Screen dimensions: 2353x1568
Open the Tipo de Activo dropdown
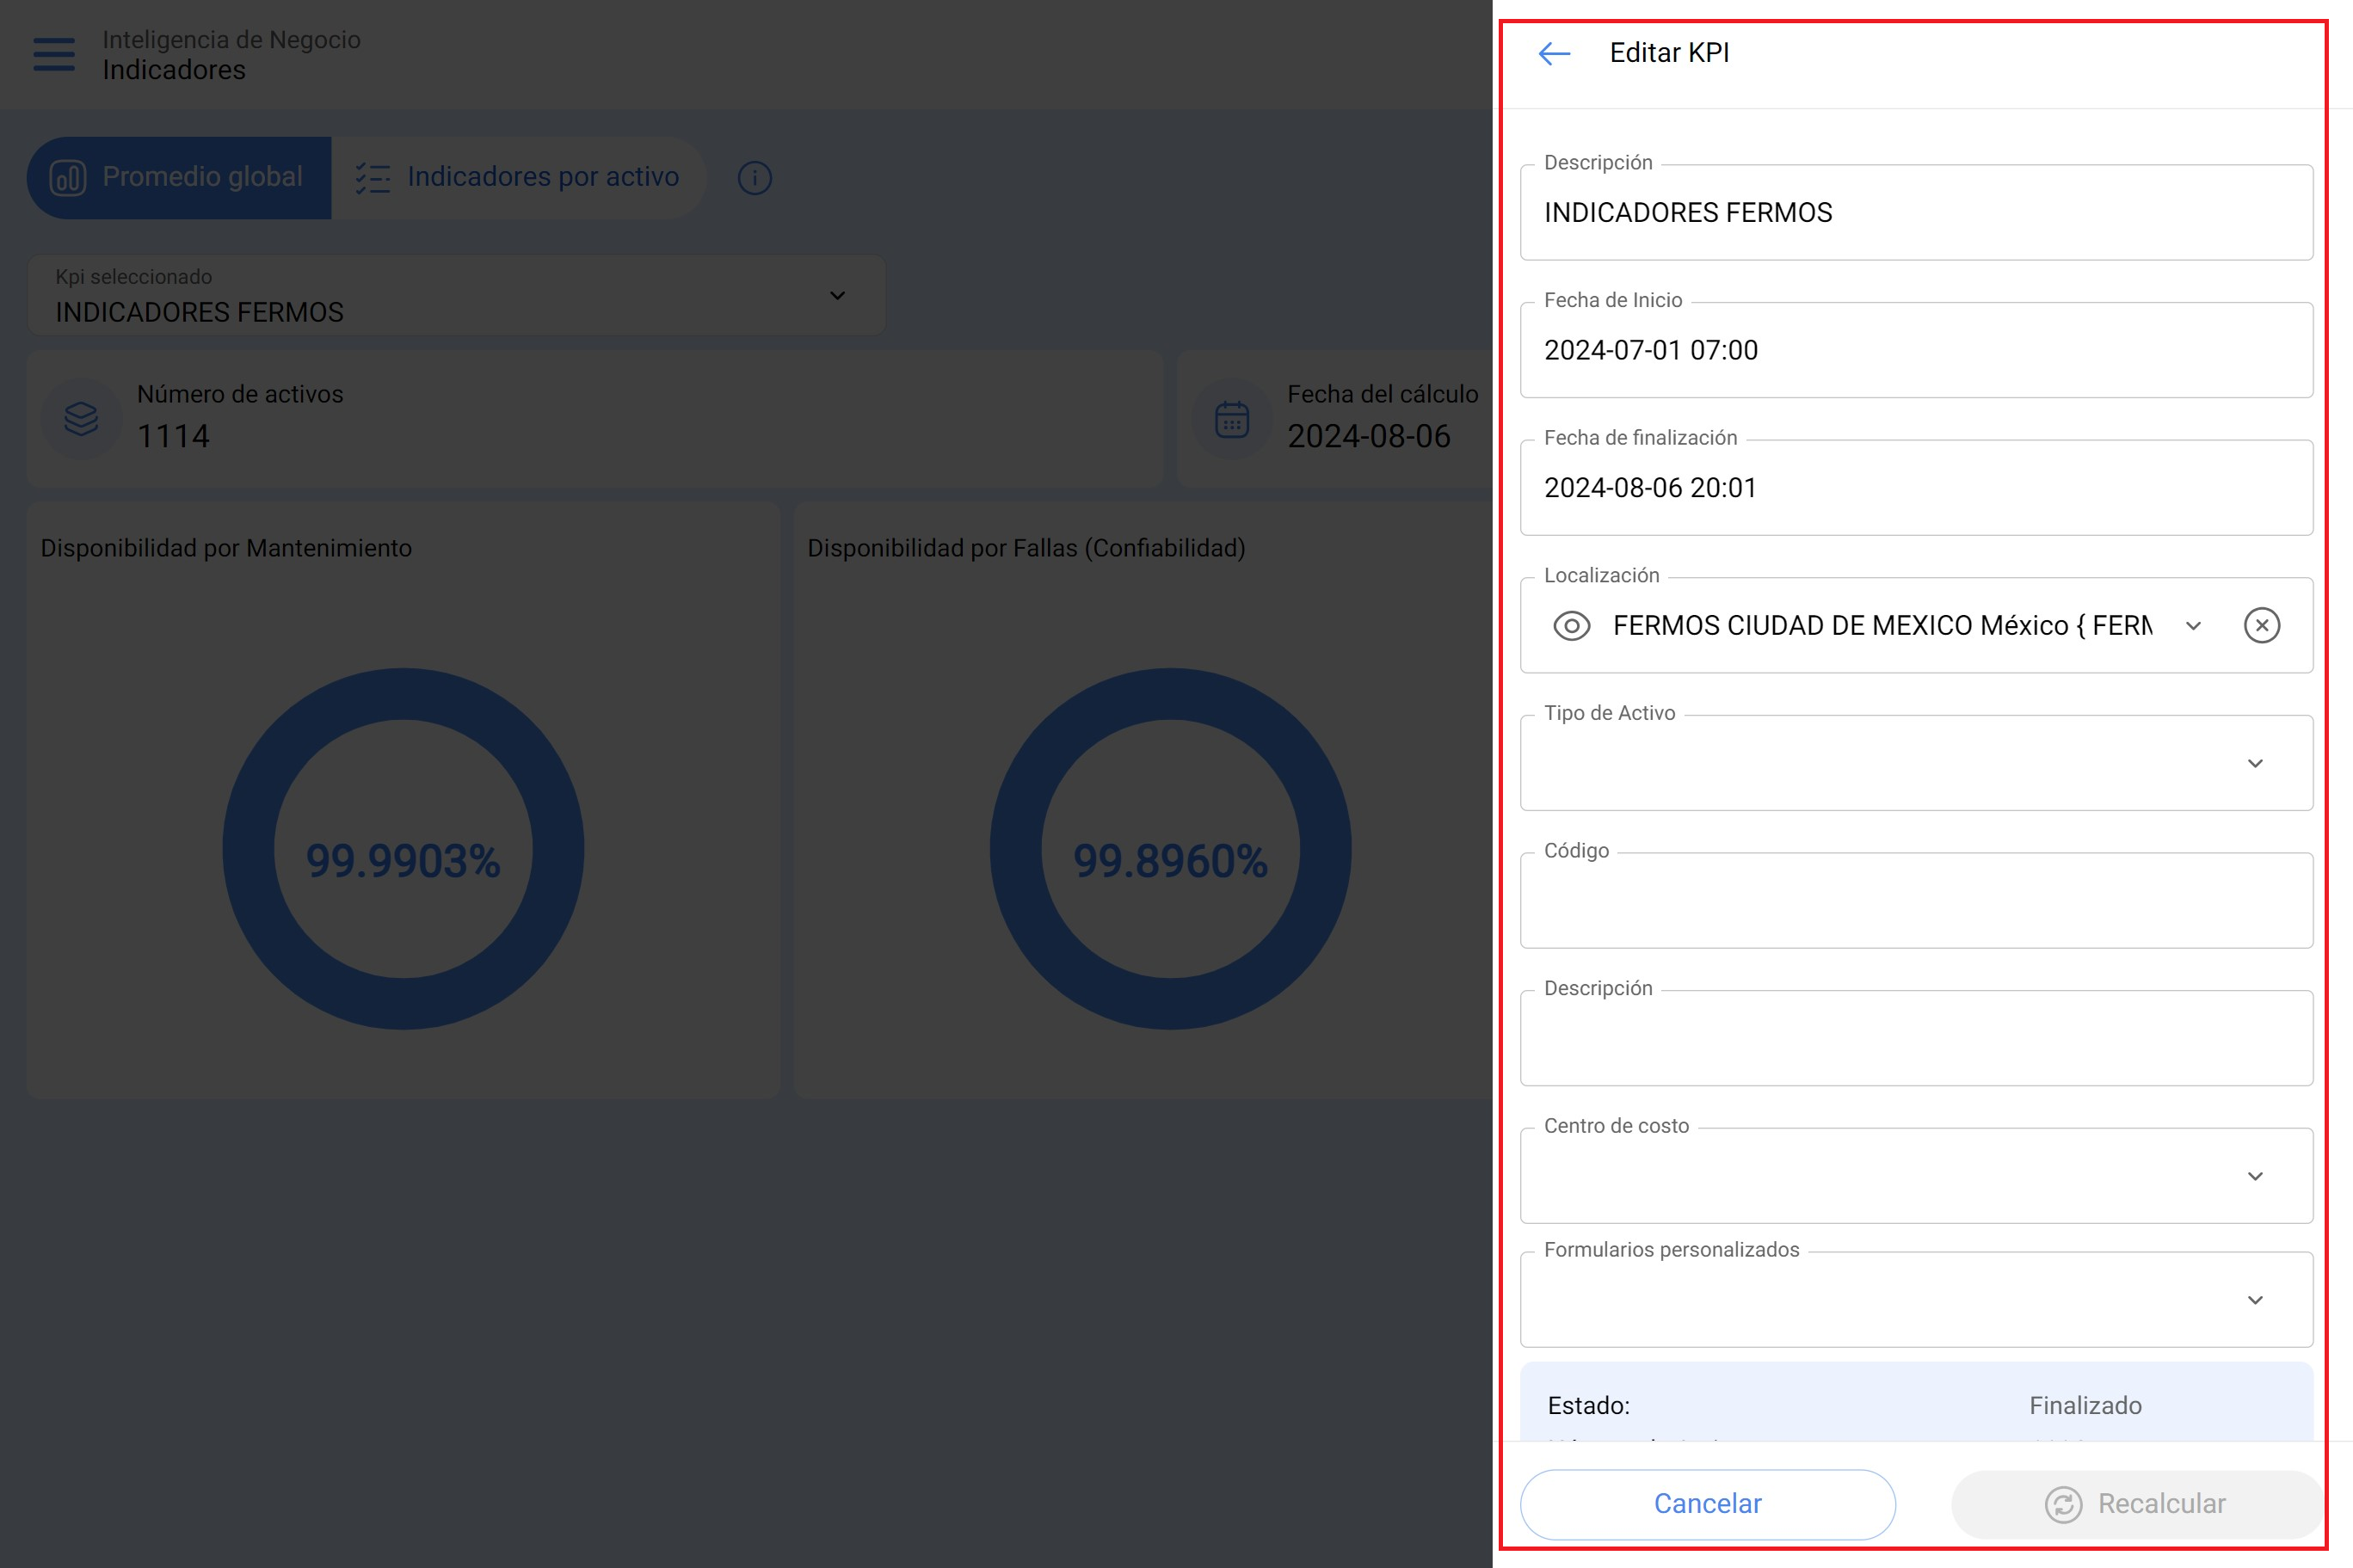tap(1916, 763)
